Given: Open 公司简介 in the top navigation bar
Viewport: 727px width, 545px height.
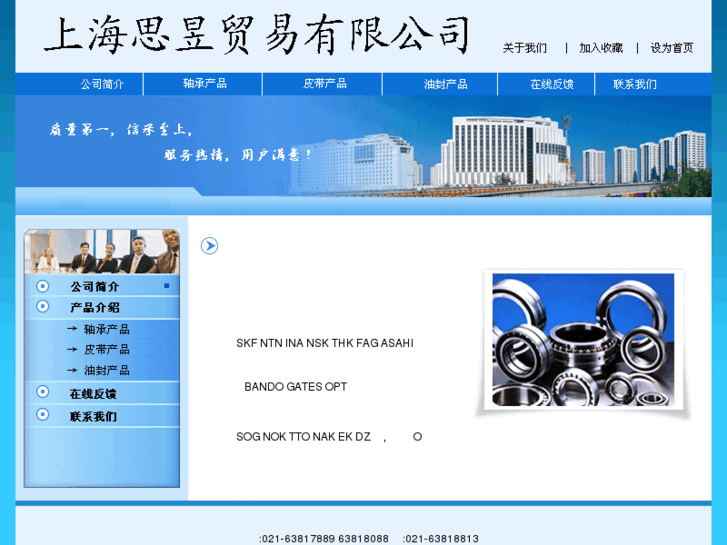Looking at the screenshot, I should (102, 84).
